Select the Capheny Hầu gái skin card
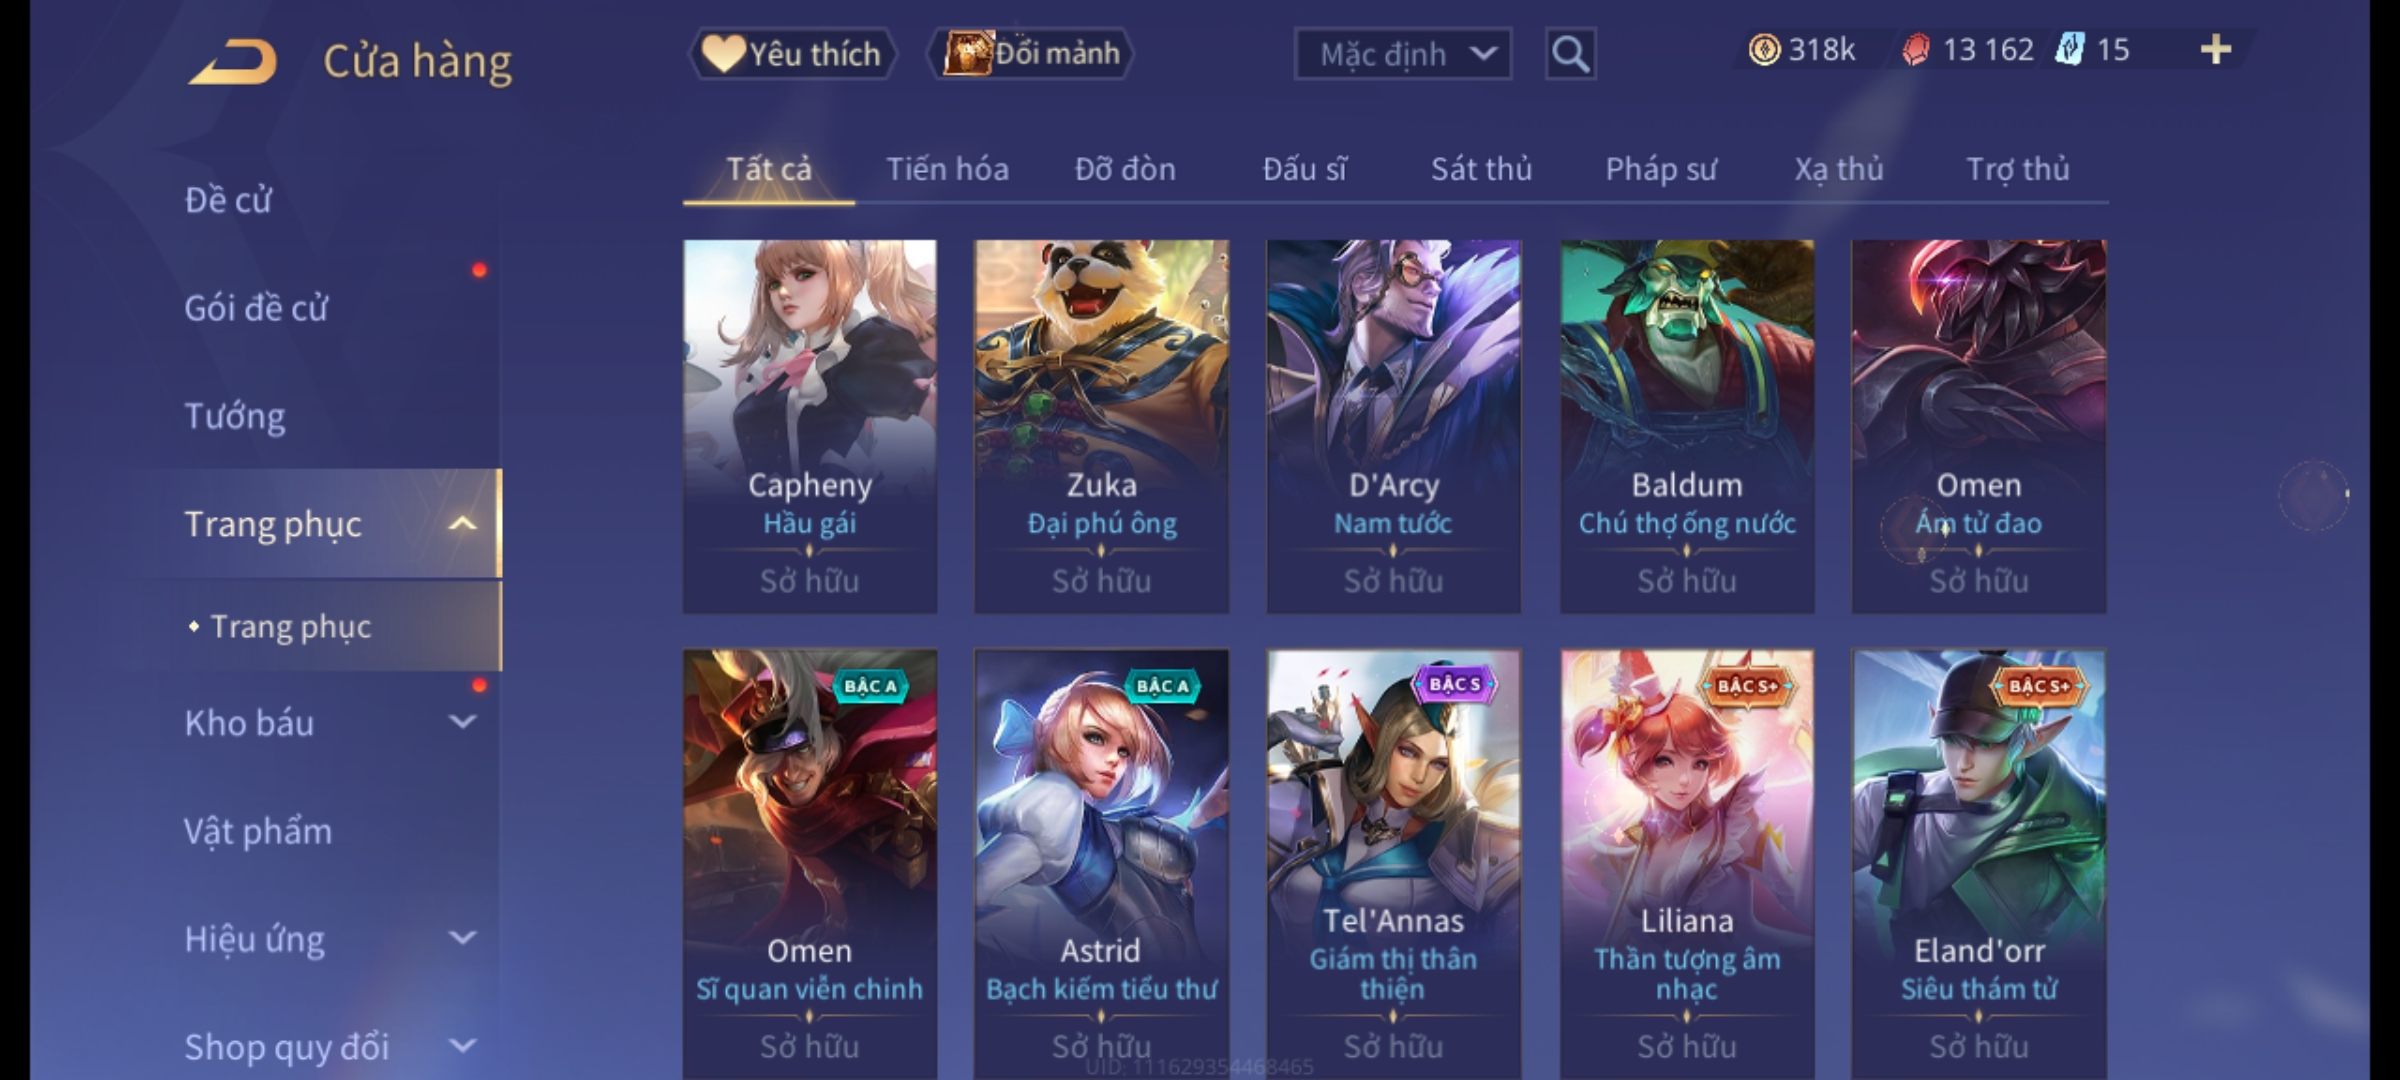 (810, 426)
